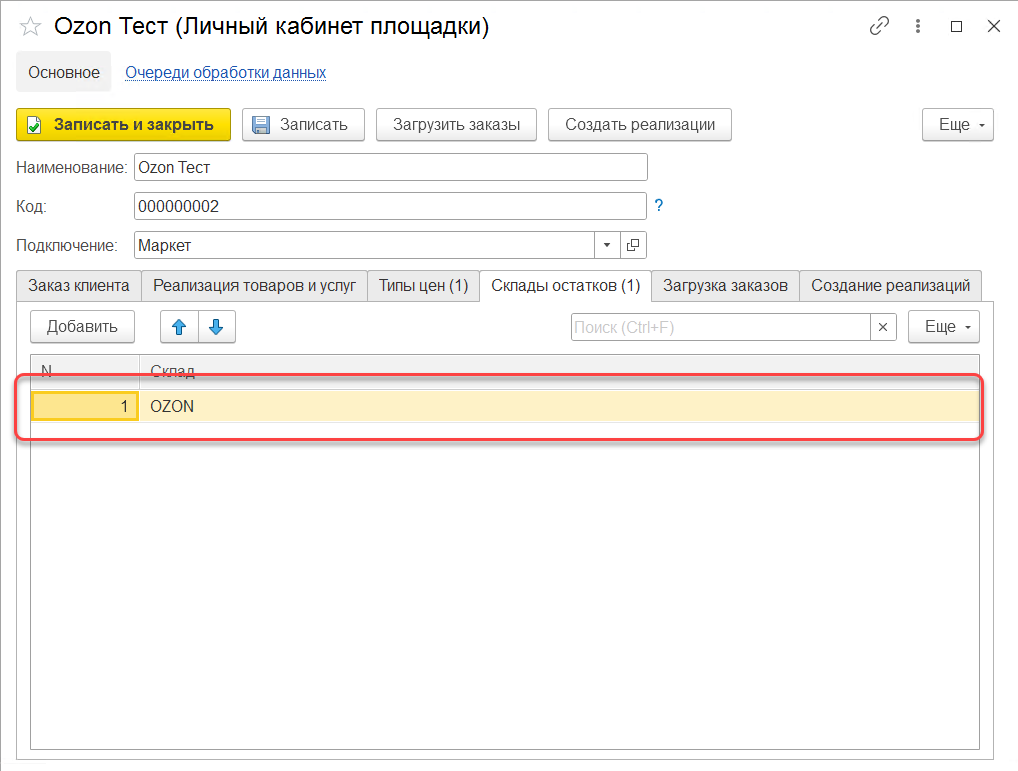Select row number 1 cell

pos(85,406)
